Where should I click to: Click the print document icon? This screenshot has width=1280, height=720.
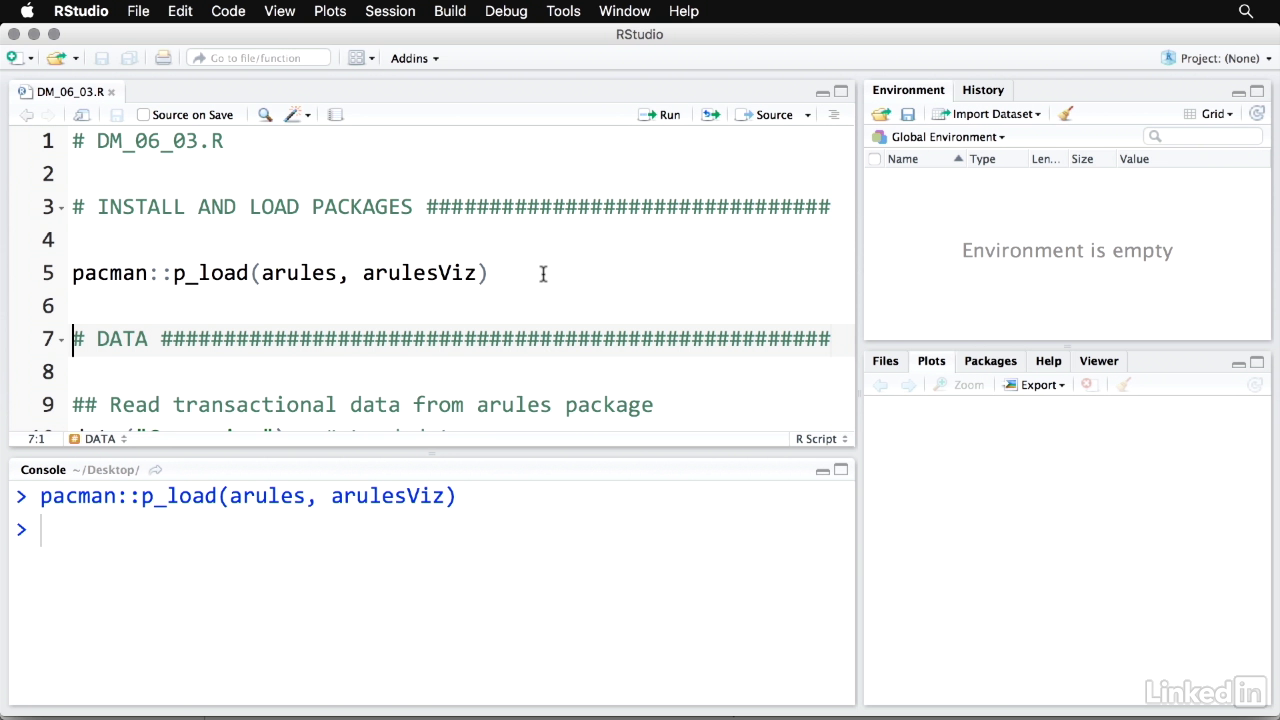163,58
